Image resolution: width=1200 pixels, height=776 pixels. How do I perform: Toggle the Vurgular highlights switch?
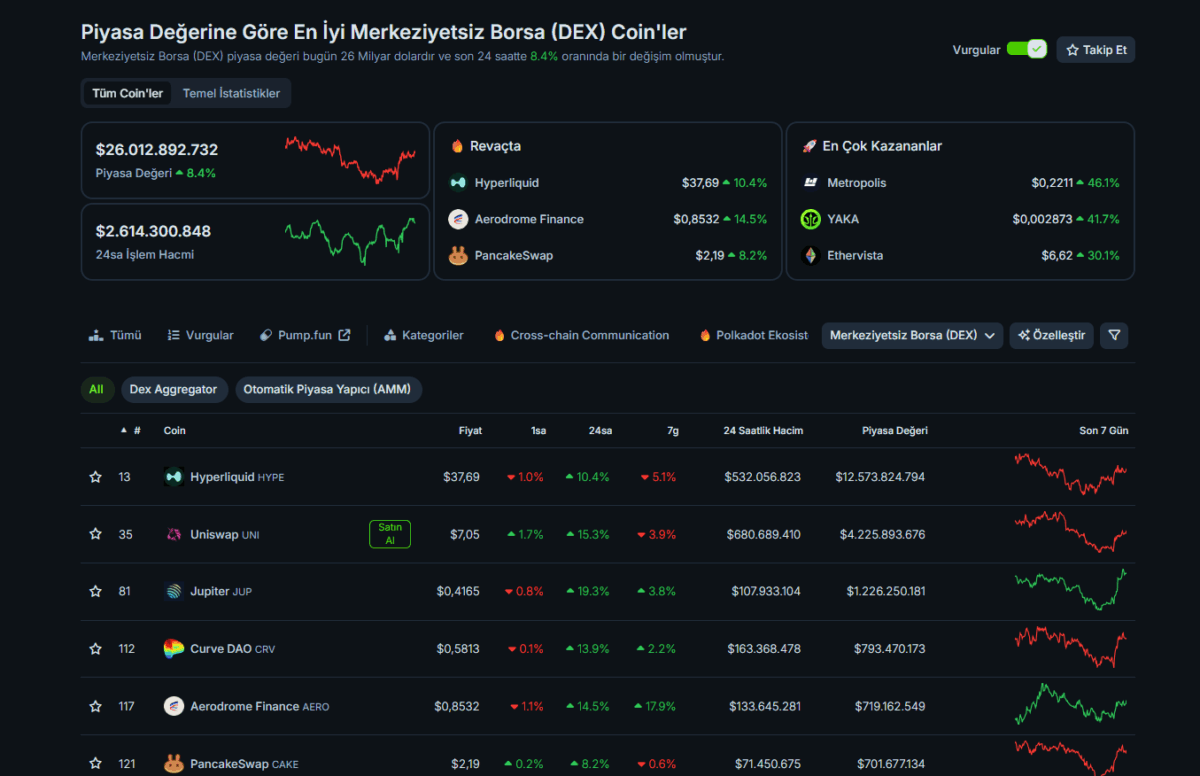(1026, 49)
